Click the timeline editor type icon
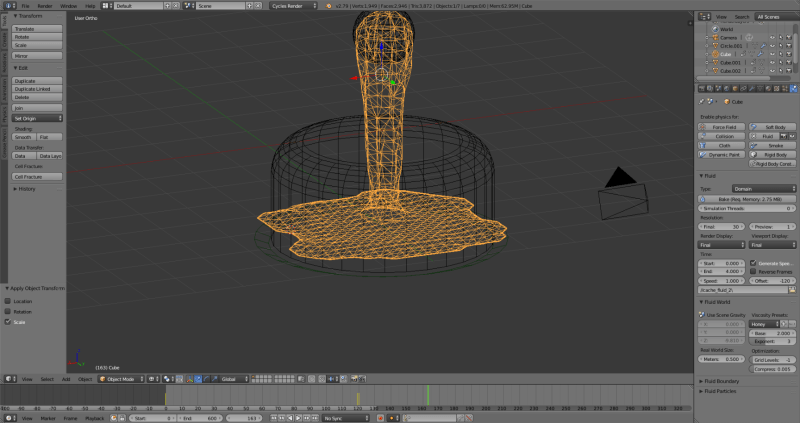 [x=10, y=418]
